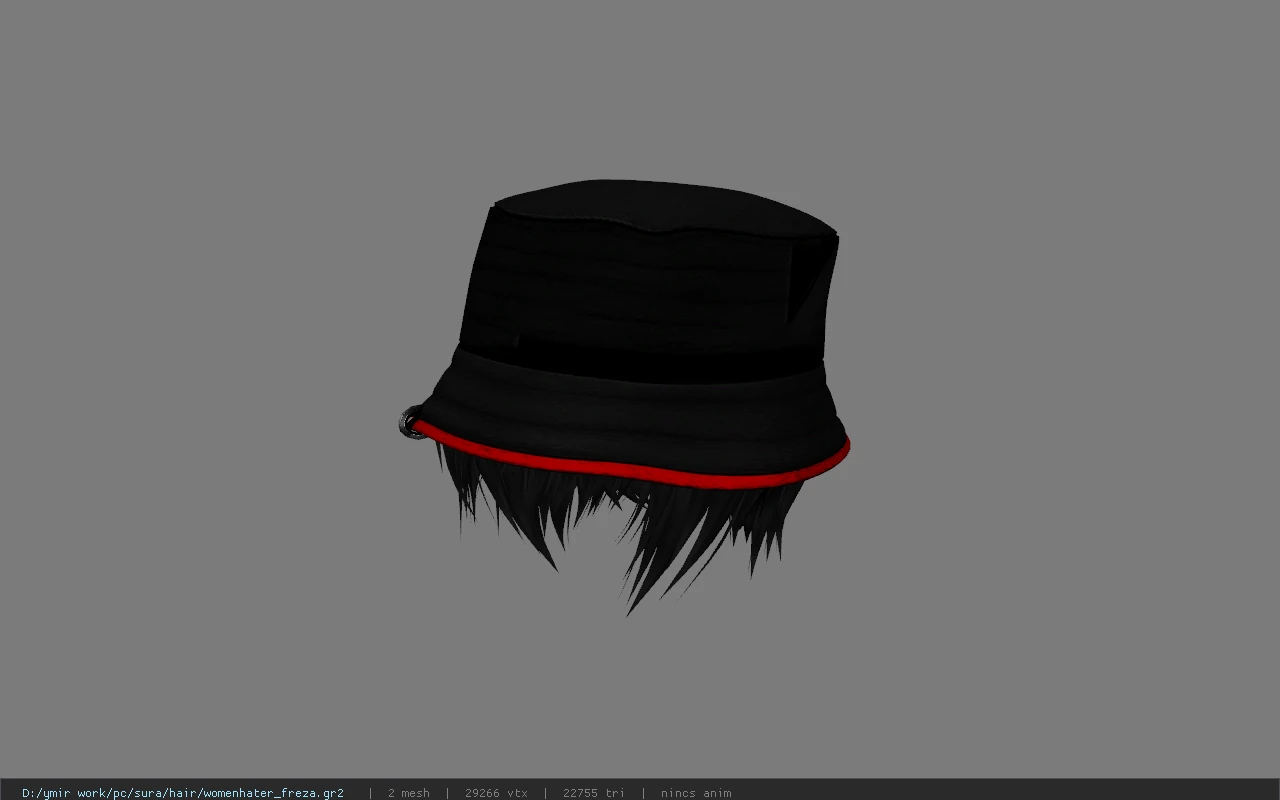Click the '22755 tri' status entry
Screen dimensions: 1280x800
[x=594, y=793]
